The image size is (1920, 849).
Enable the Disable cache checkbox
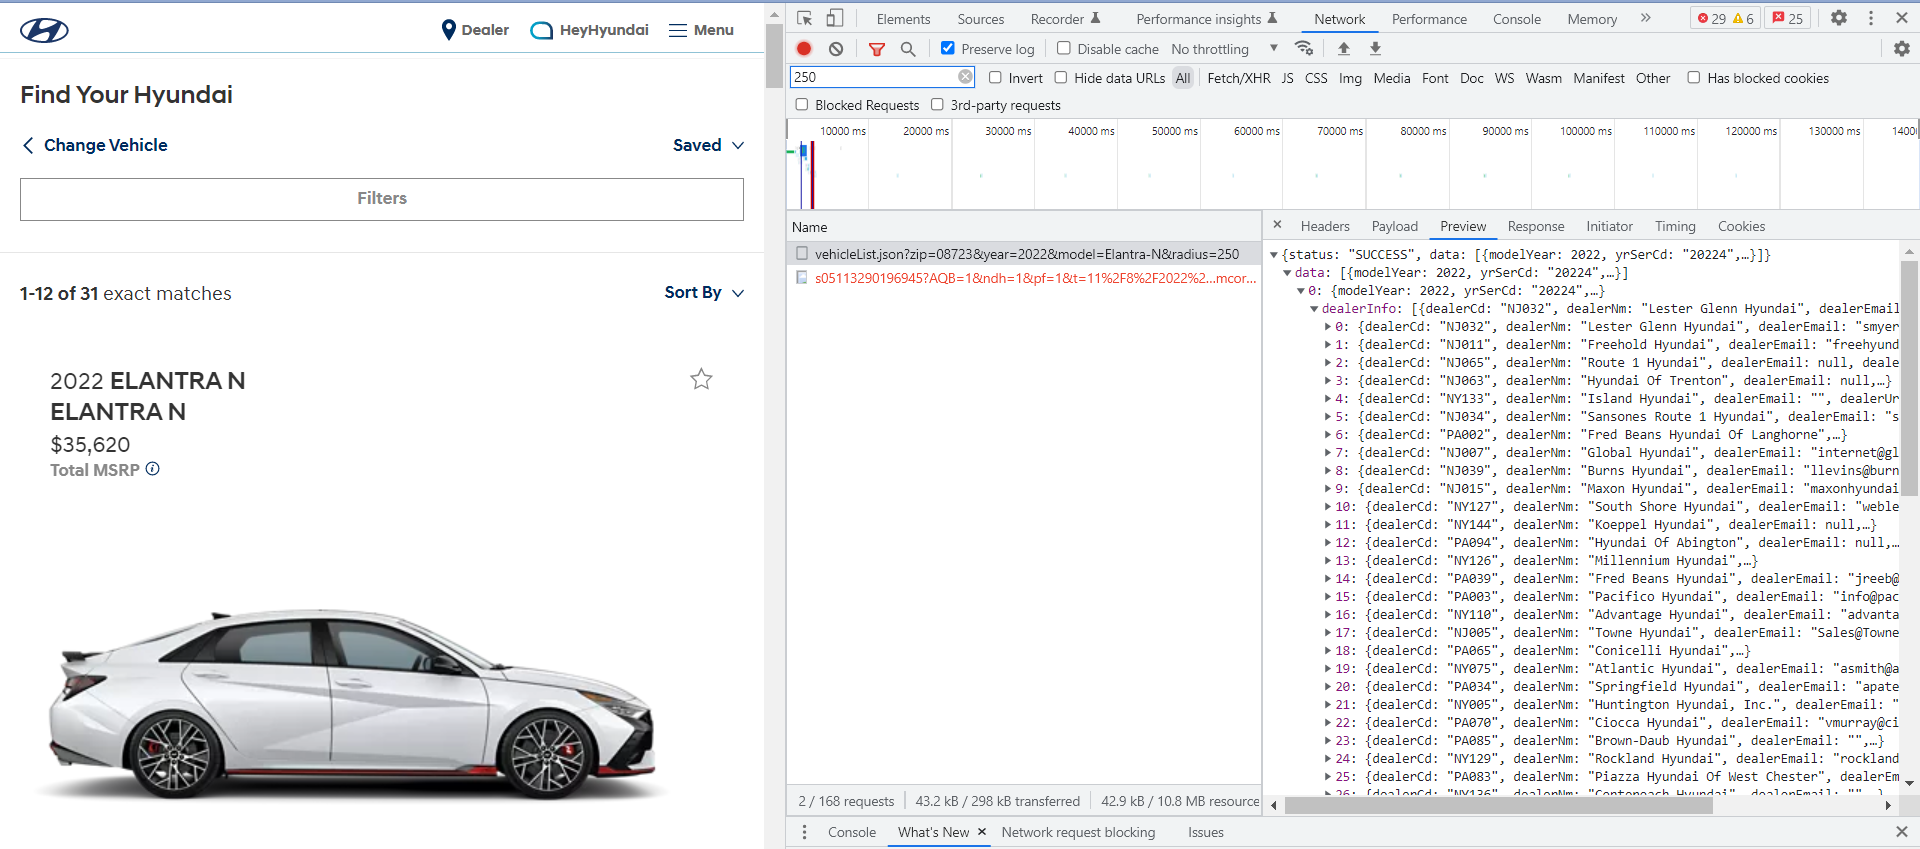(1064, 48)
